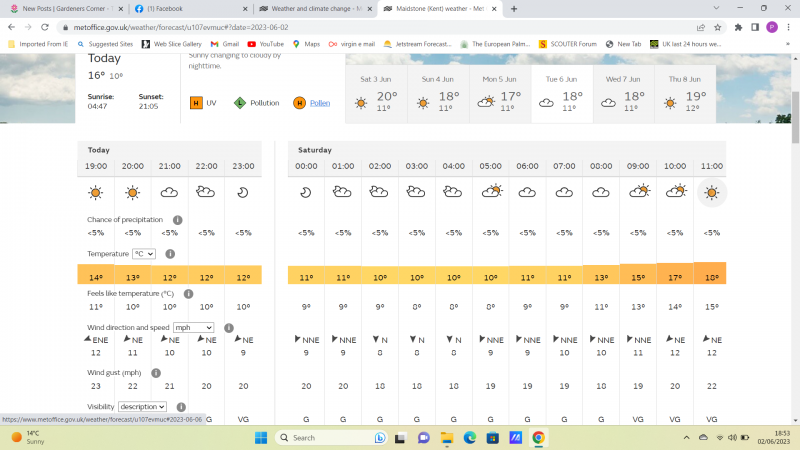Screen dimensions: 800x450
Task: Open the Windows Start menu
Action: (261, 438)
